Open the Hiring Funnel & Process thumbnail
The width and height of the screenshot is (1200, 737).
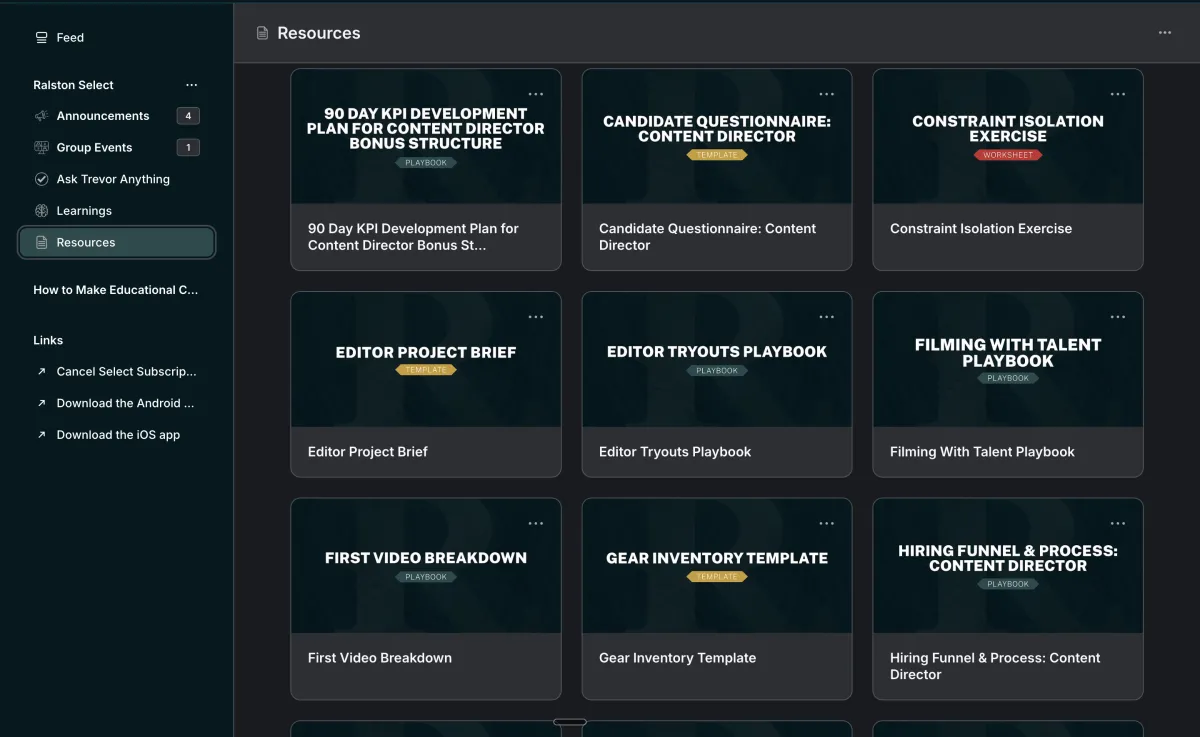[x=1008, y=566]
